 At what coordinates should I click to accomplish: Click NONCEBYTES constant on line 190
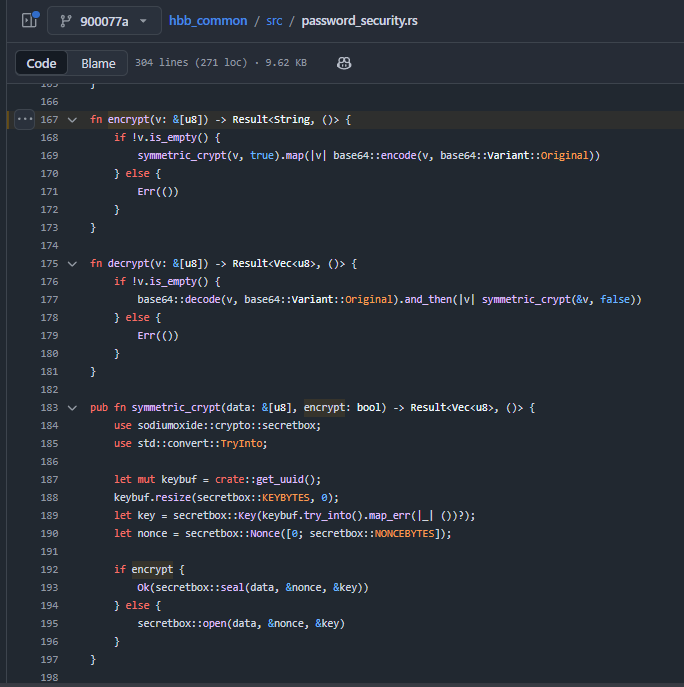404,534
